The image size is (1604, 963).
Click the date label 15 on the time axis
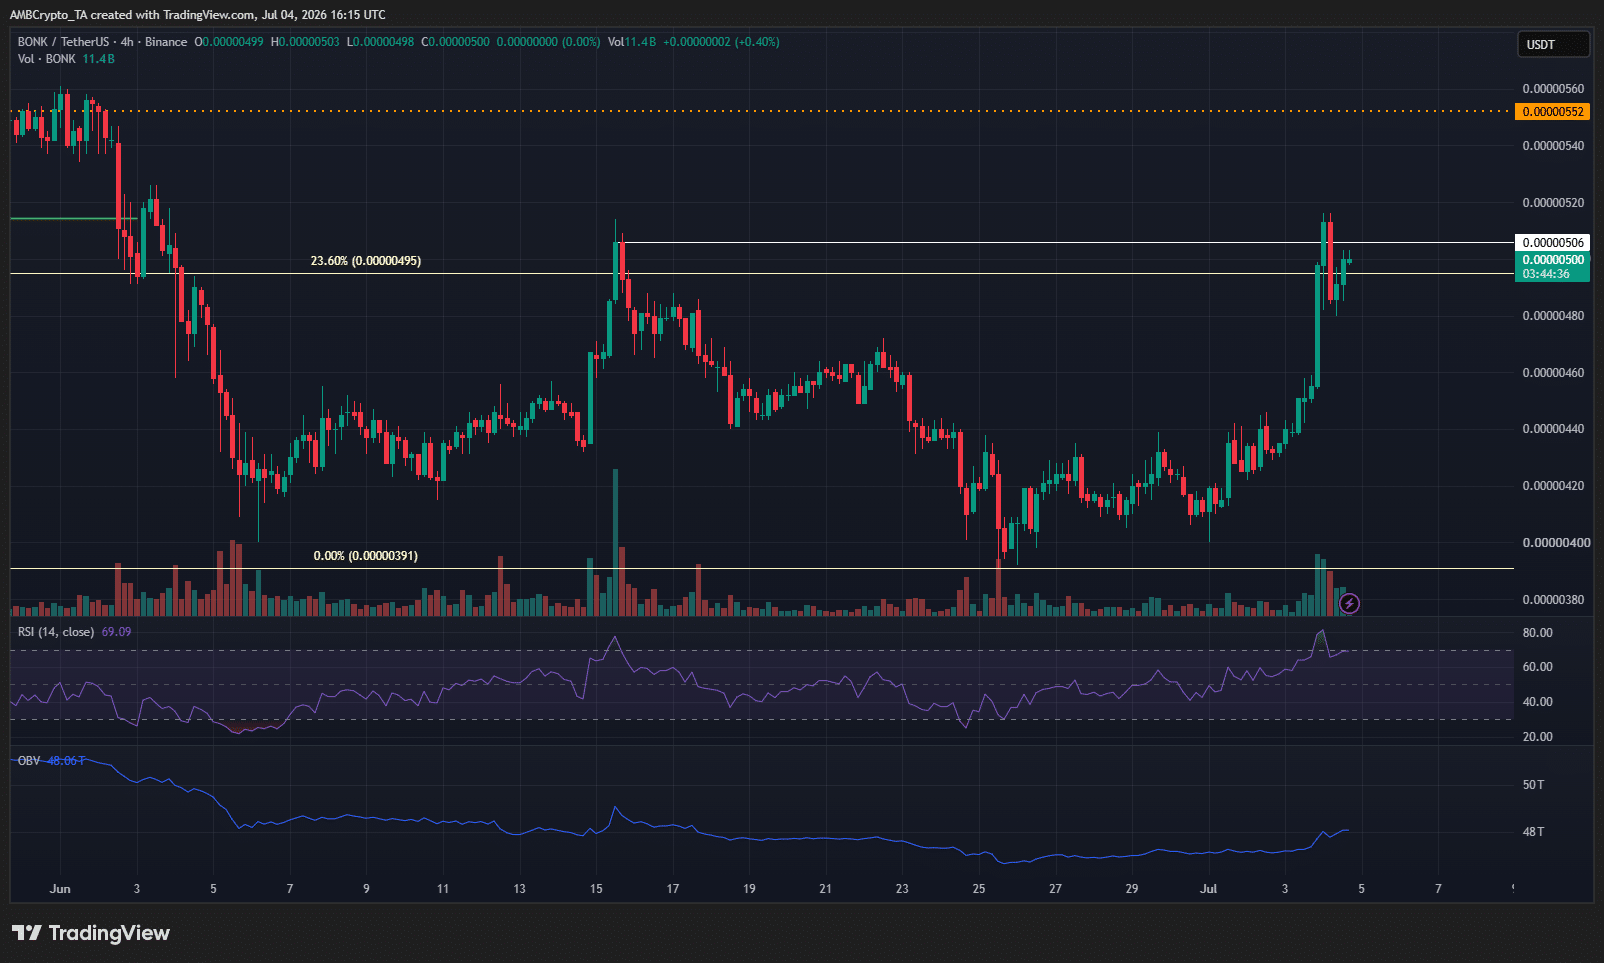pos(596,889)
